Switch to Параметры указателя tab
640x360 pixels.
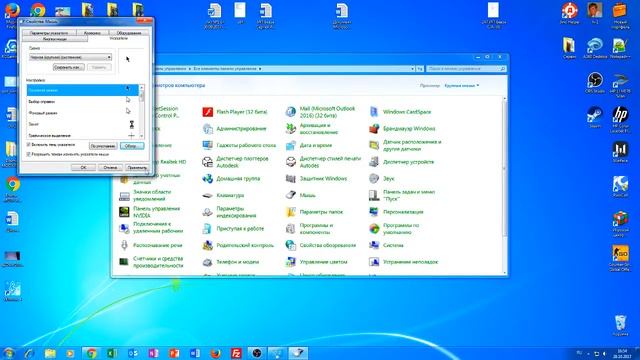[49, 33]
